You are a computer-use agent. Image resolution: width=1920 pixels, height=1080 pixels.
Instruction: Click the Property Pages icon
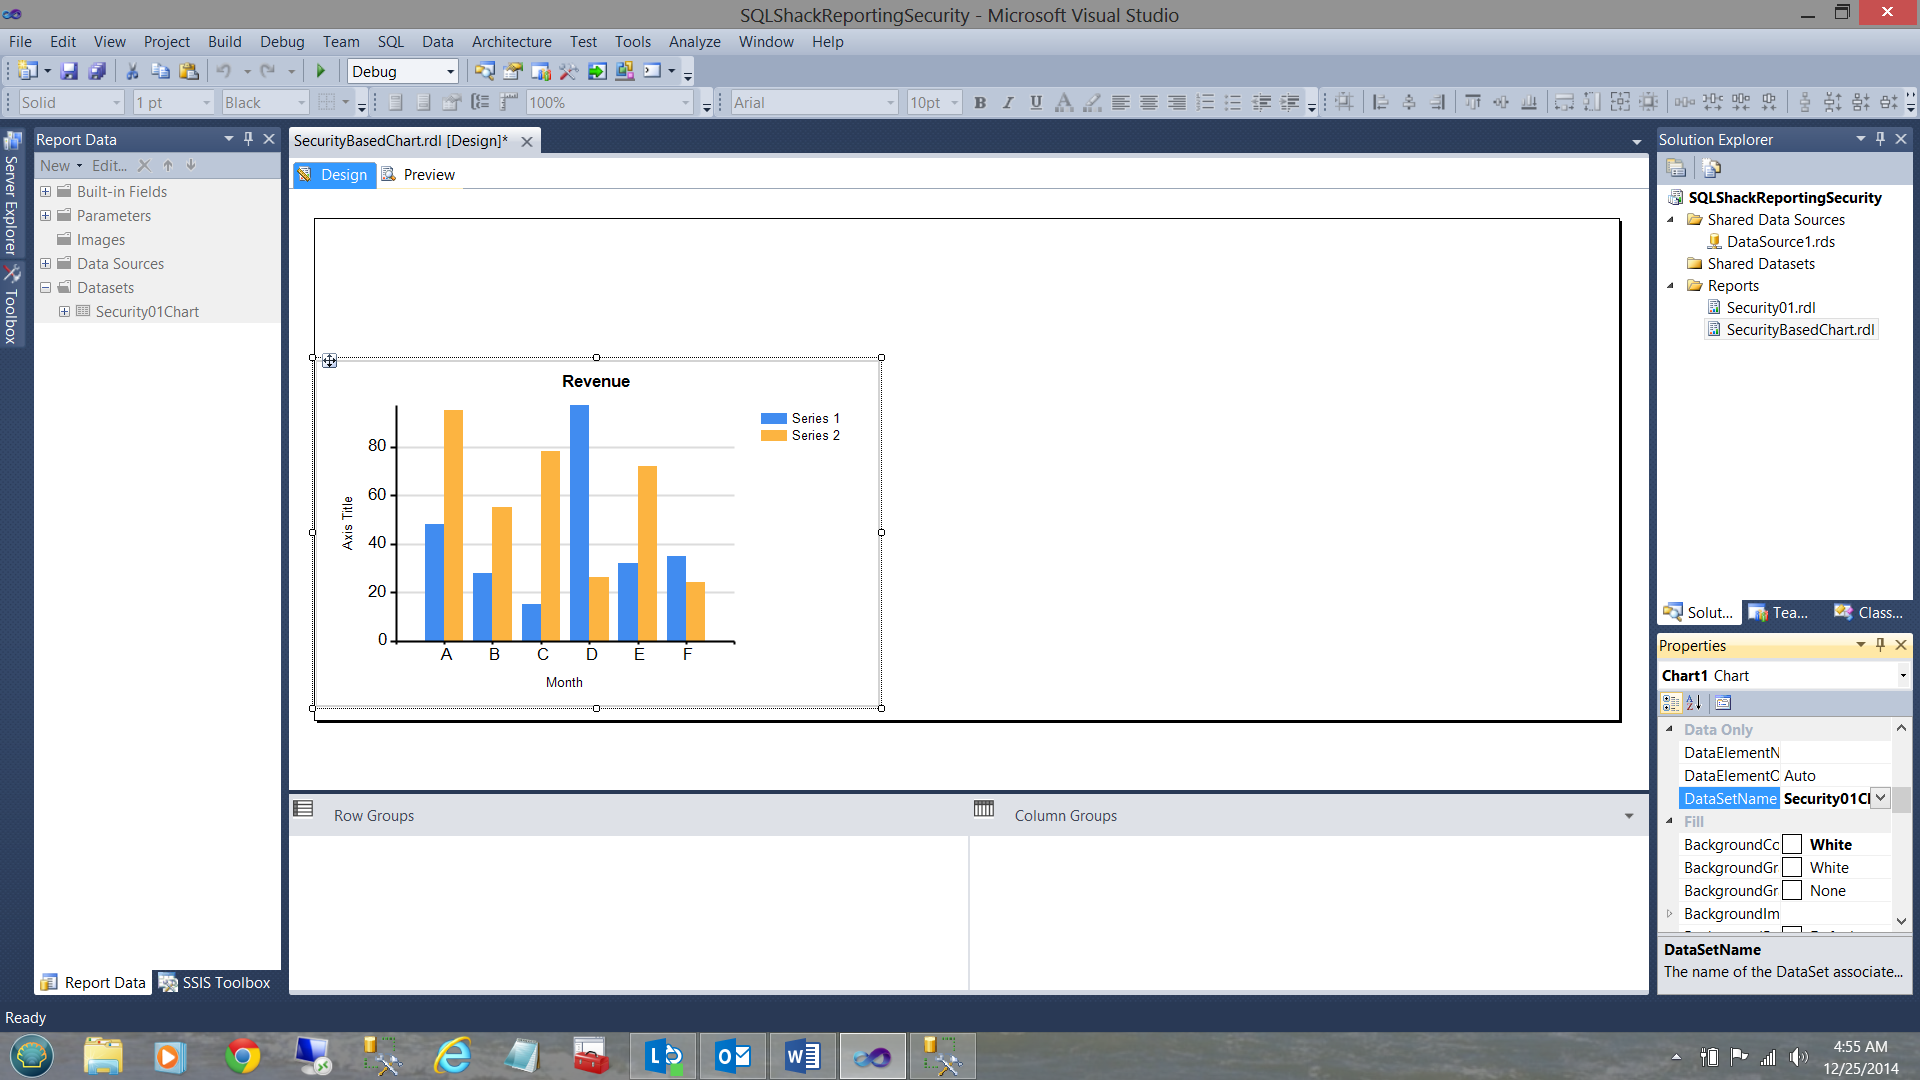[x=1723, y=703]
